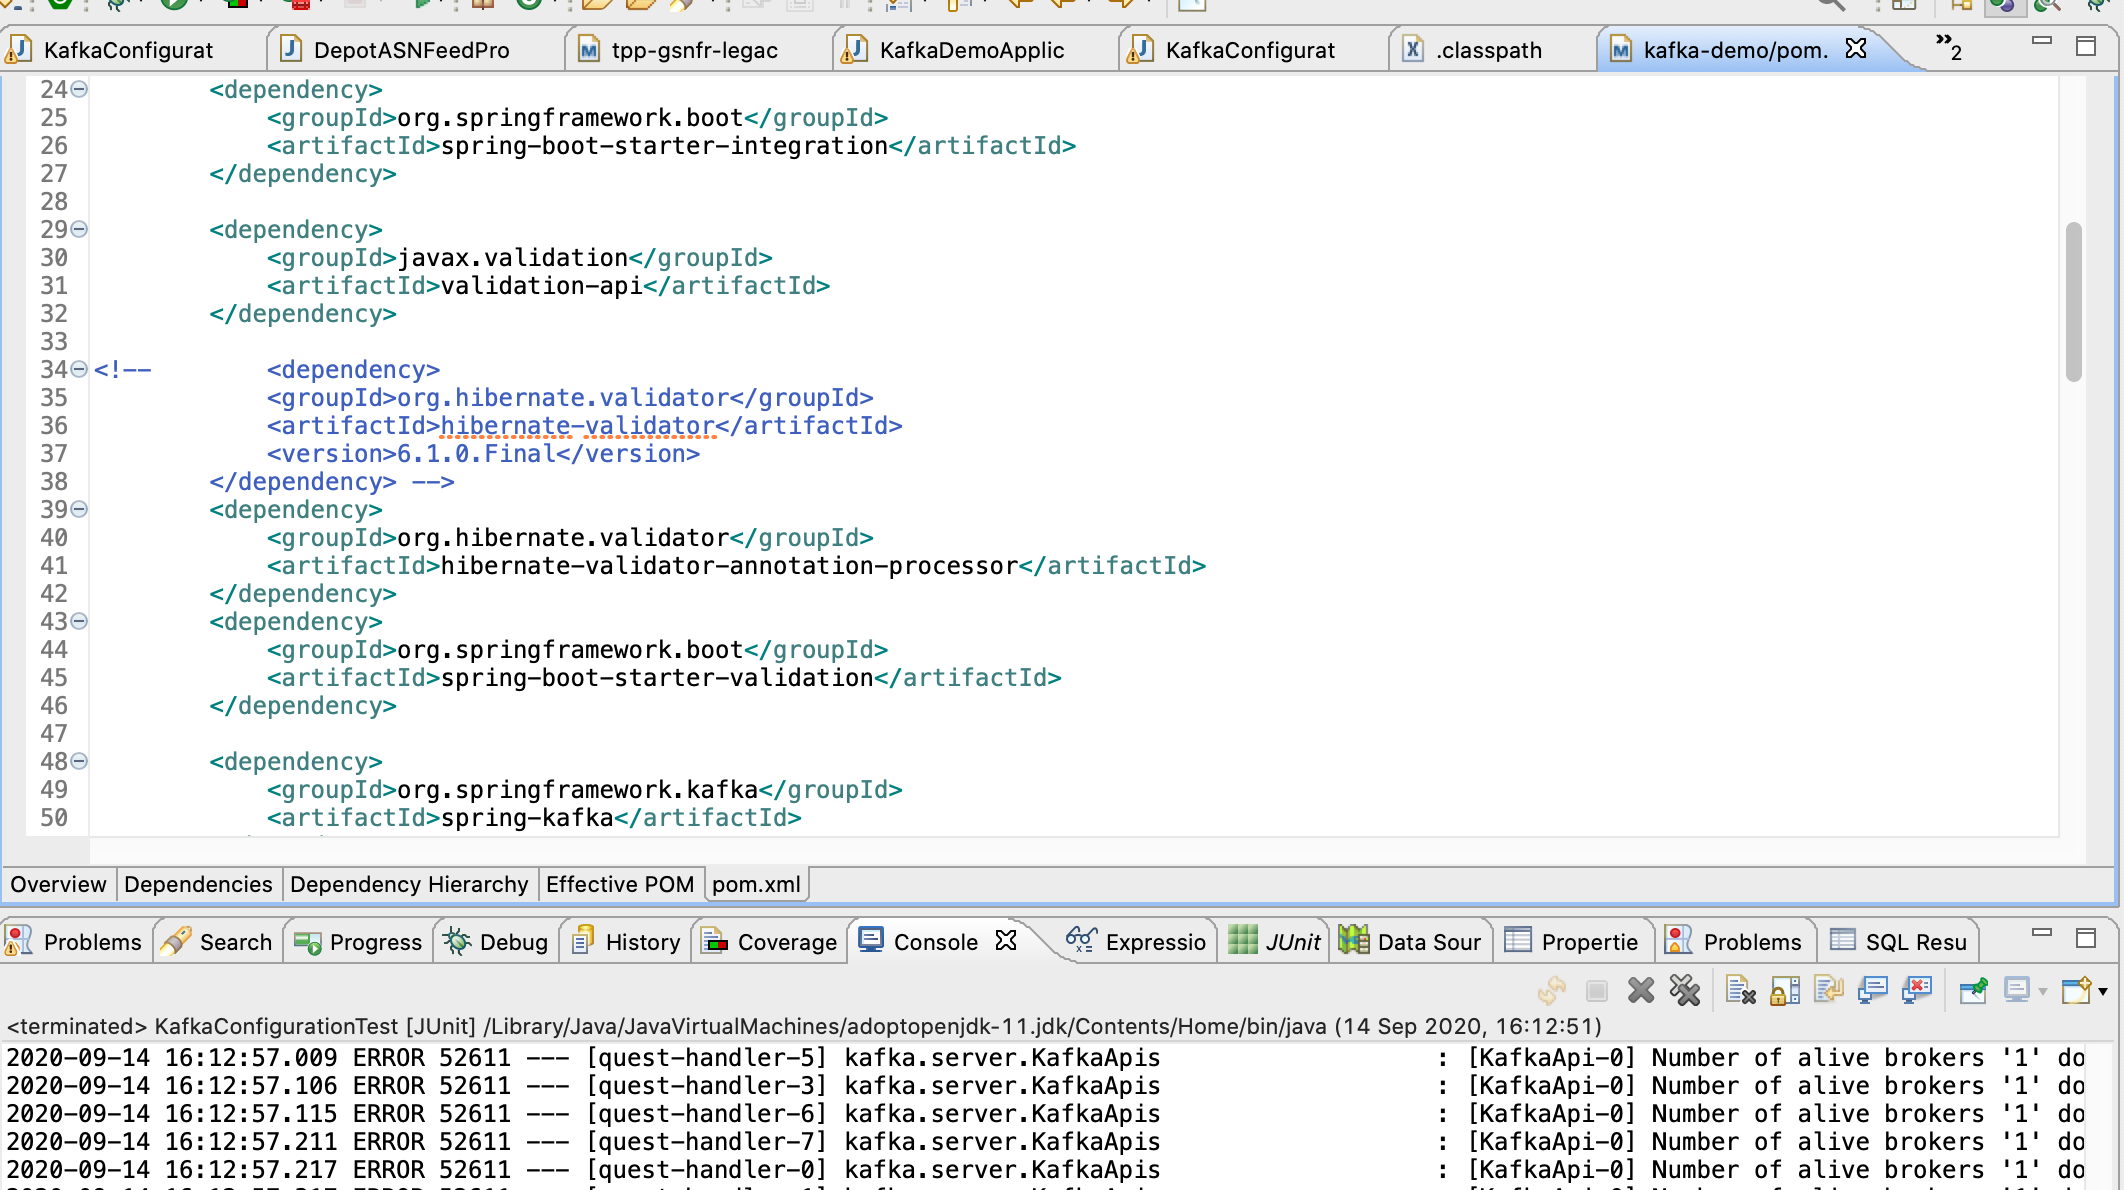Click terminated KafkaConfigurationTest launch description
Viewport: 2124px width, 1190px height.
[x=804, y=1026]
